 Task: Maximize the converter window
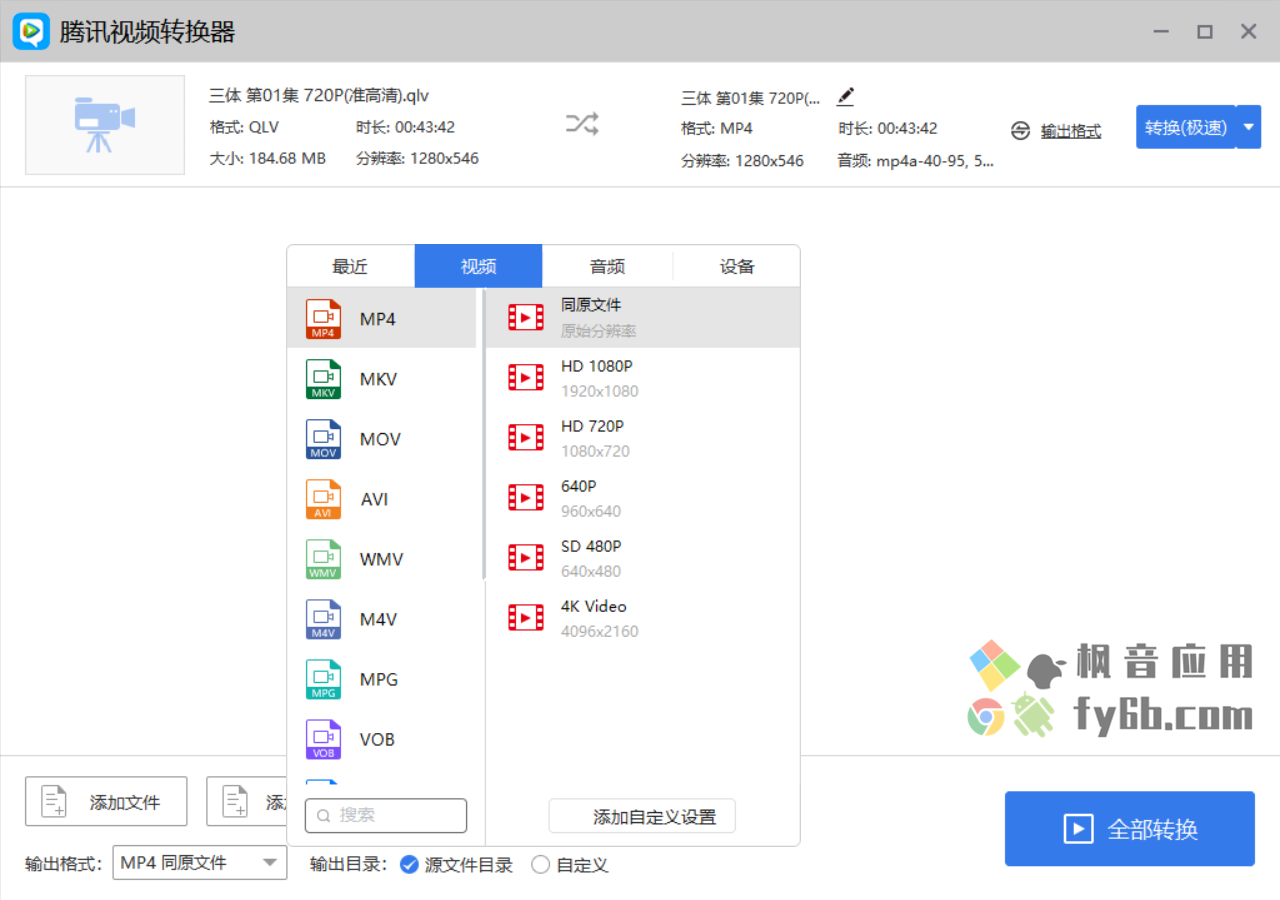pos(1205,32)
